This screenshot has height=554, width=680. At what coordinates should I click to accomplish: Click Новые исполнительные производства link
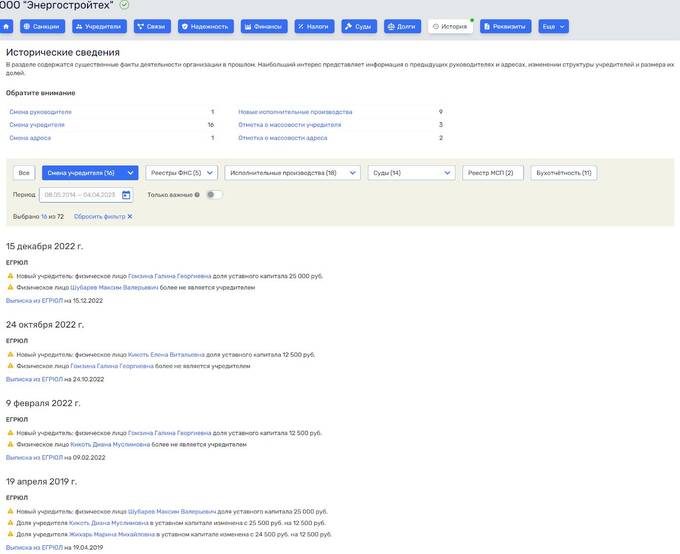pos(295,112)
